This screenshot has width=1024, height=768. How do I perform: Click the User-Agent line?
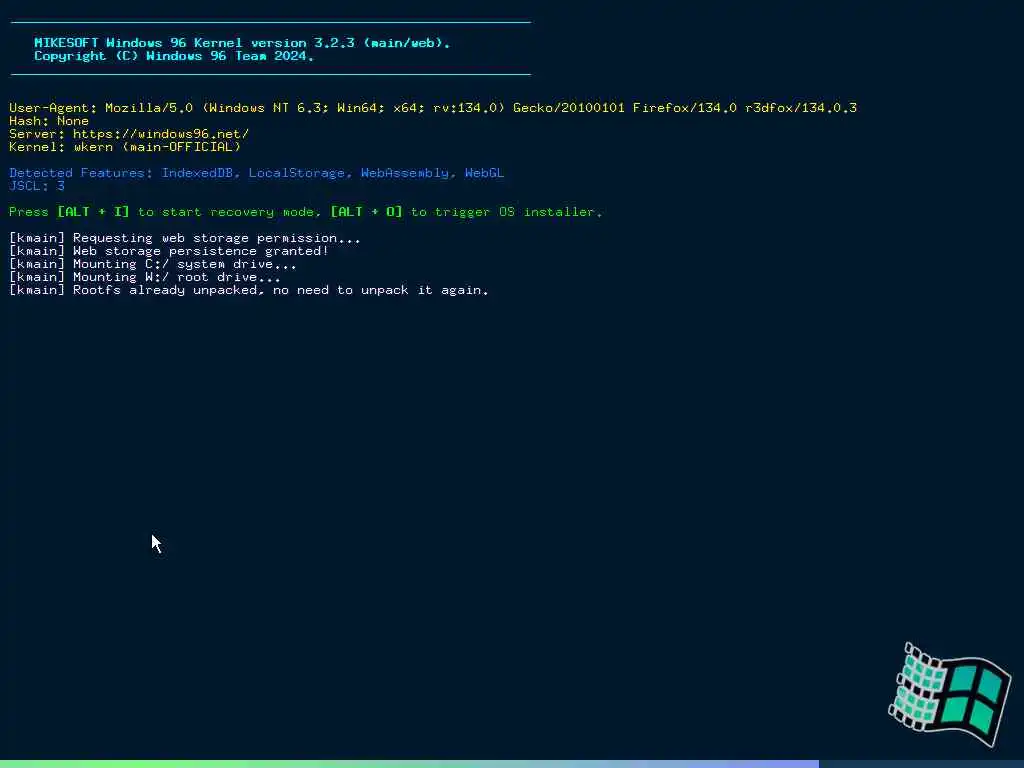(433, 108)
